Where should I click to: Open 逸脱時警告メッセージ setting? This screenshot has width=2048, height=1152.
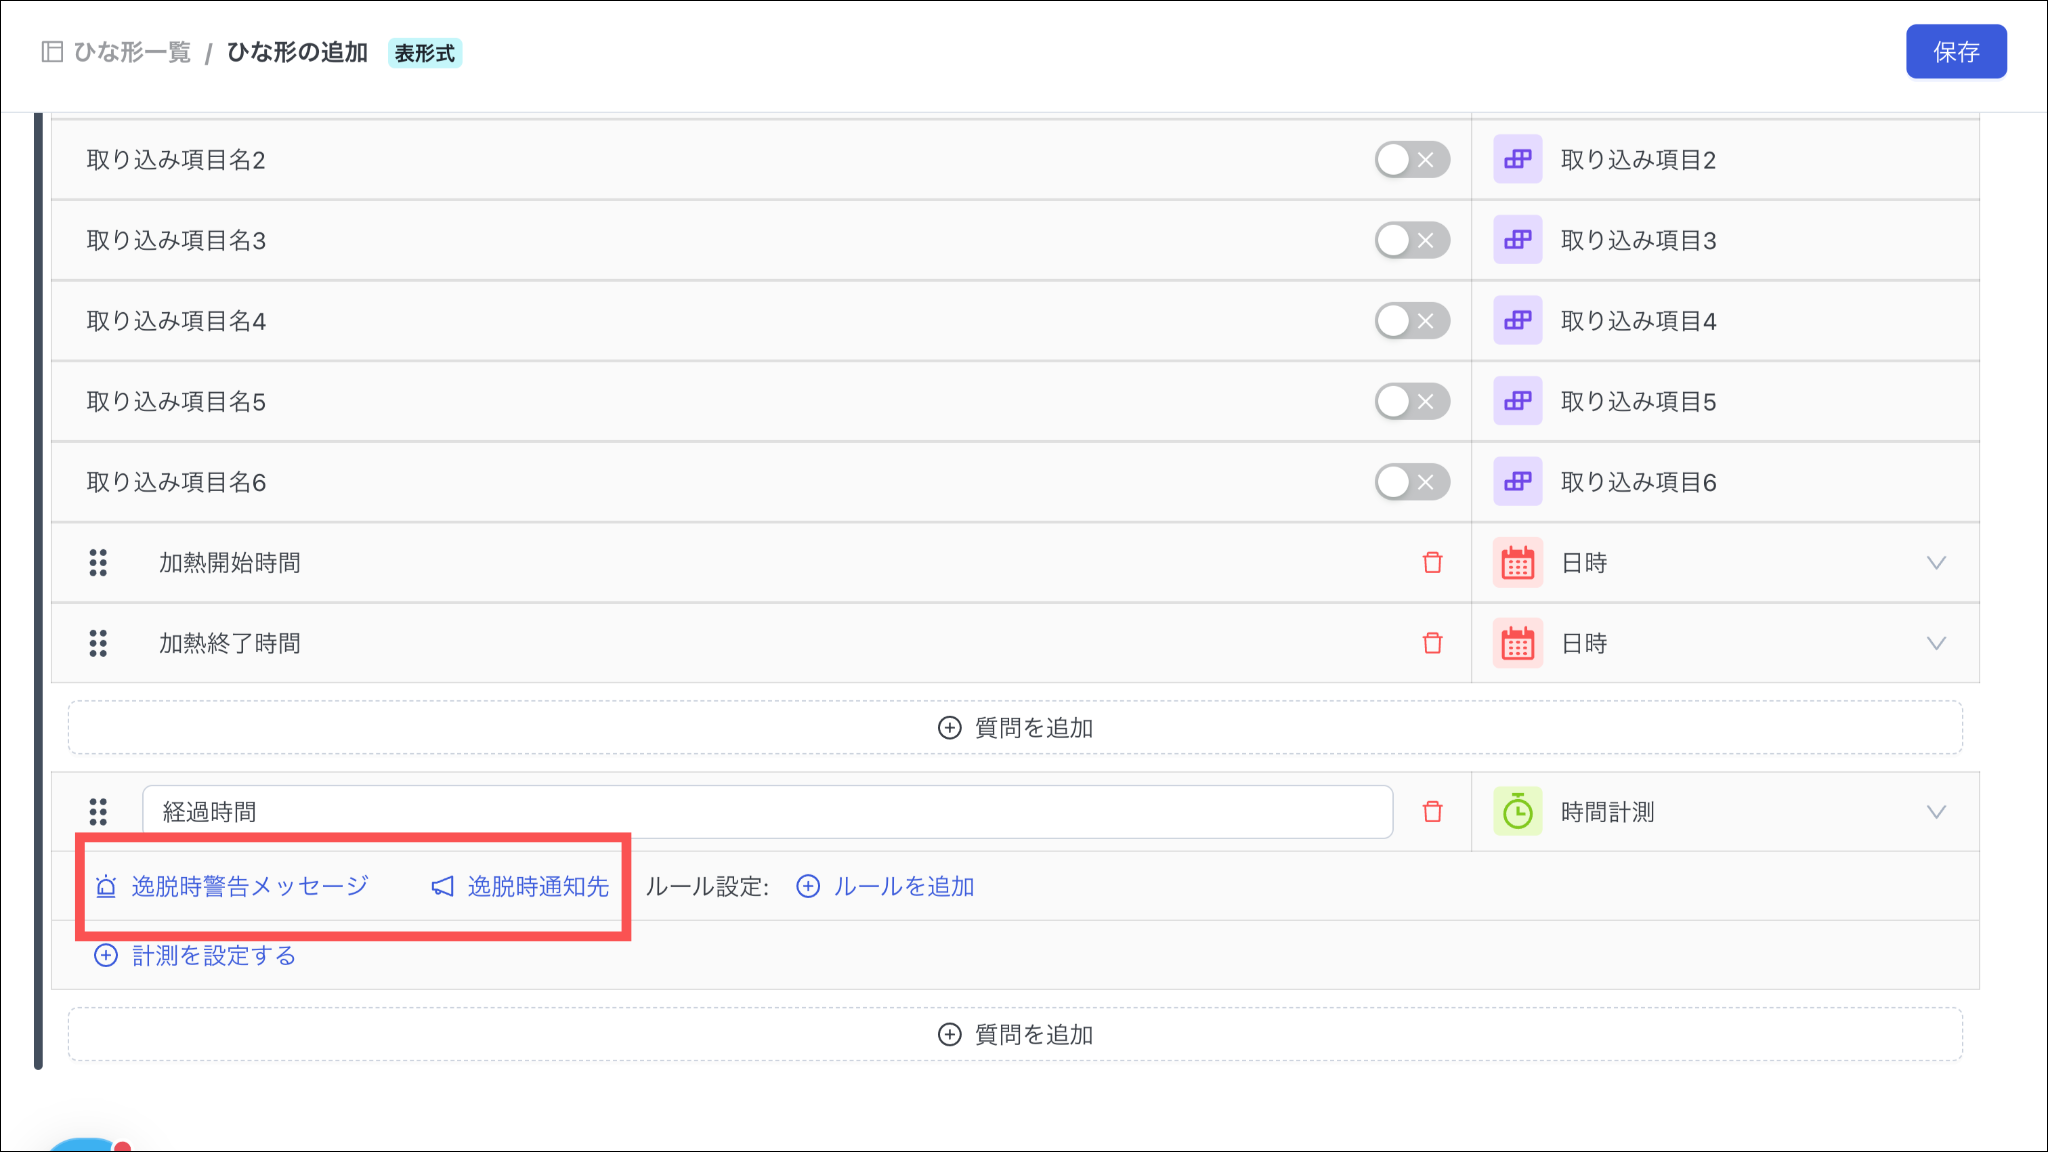tap(249, 886)
